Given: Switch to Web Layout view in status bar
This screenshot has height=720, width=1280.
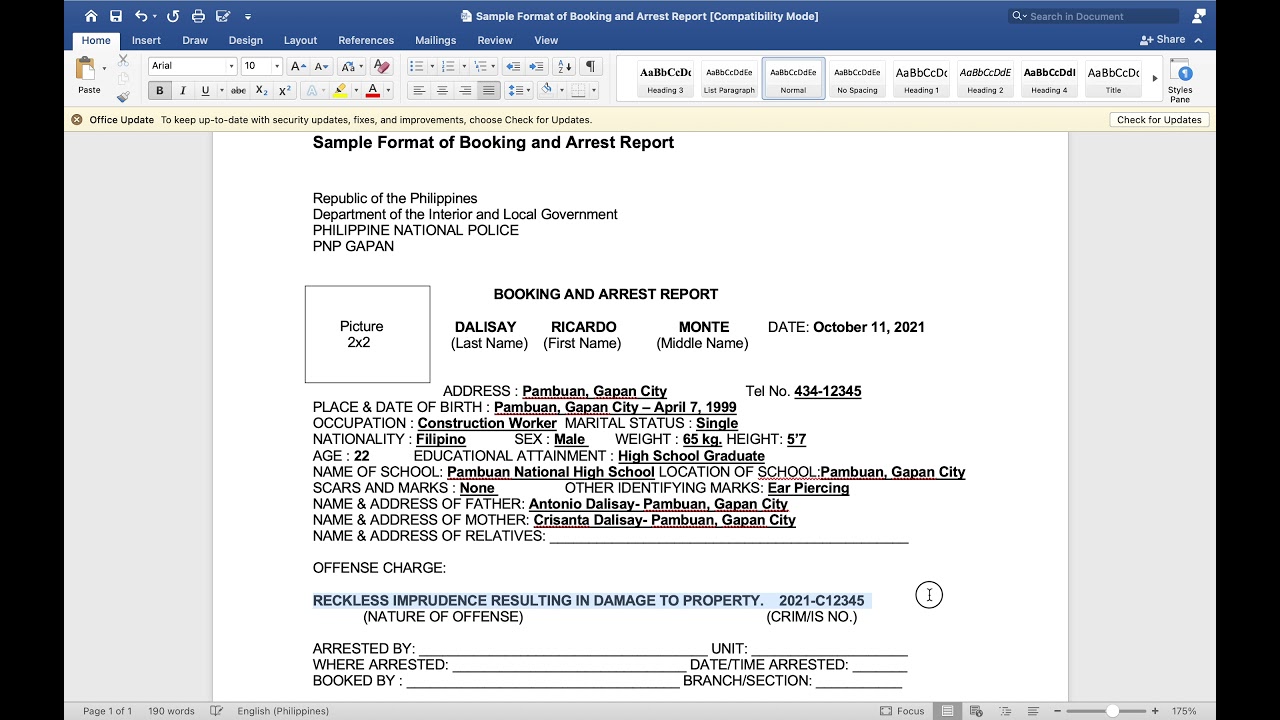Looking at the screenshot, I should coord(976,711).
